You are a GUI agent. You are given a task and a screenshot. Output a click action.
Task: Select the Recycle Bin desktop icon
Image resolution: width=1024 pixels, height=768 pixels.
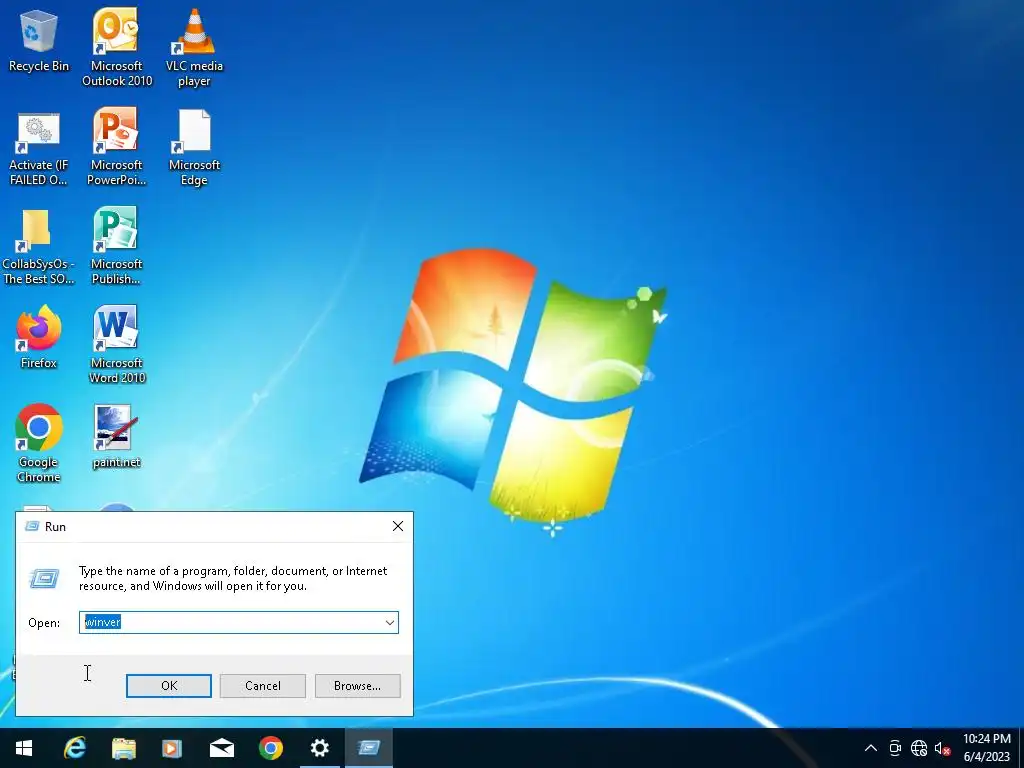coord(39,40)
